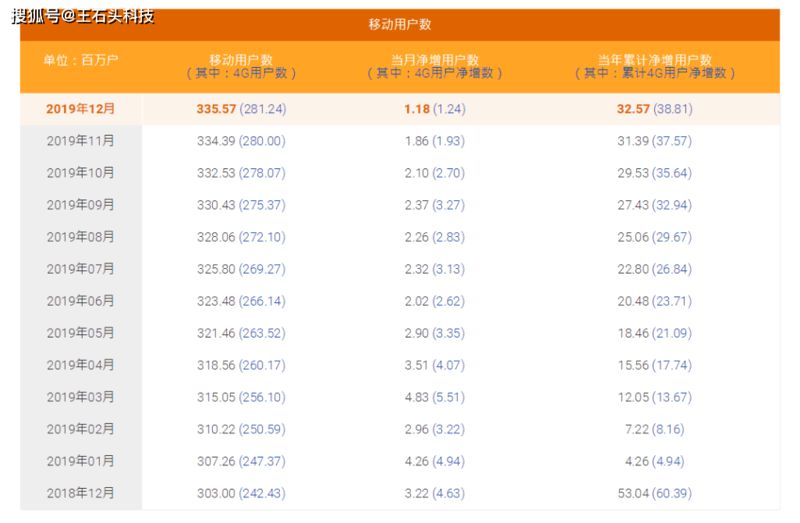Image resolution: width=800 pixels, height=523 pixels.
Task: Select the 53.04 (60.39) cumulative cell
Action: coord(654,493)
